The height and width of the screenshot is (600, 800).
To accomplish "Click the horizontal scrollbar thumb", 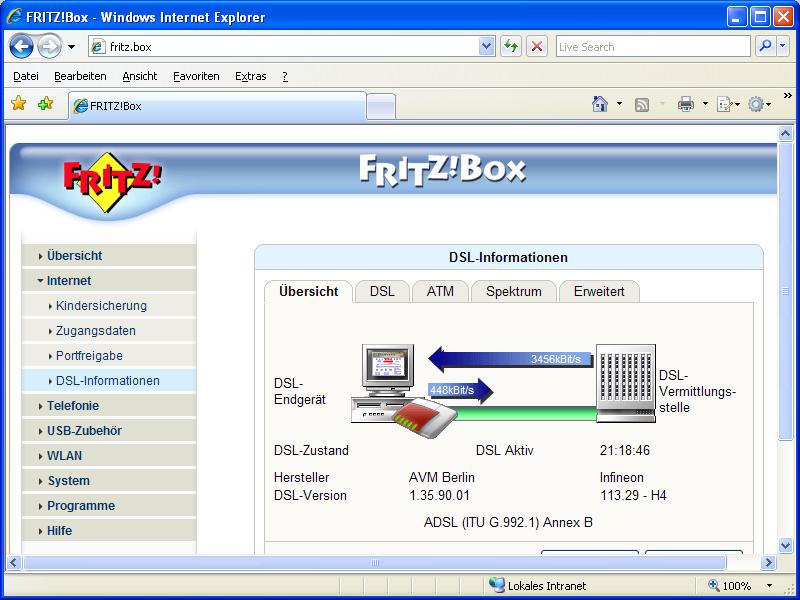I will coord(375,563).
